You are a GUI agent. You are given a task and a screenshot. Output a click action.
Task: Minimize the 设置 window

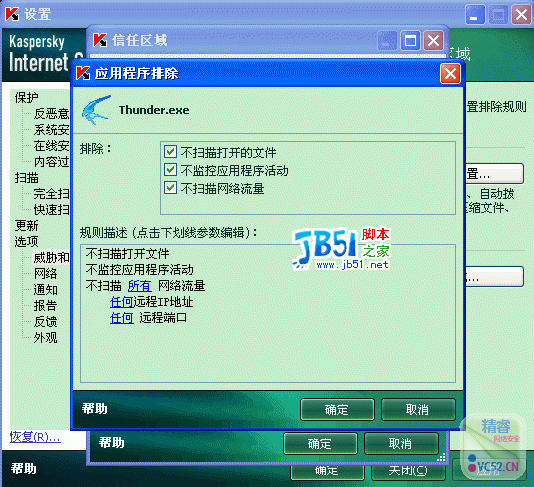click(x=475, y=14)
